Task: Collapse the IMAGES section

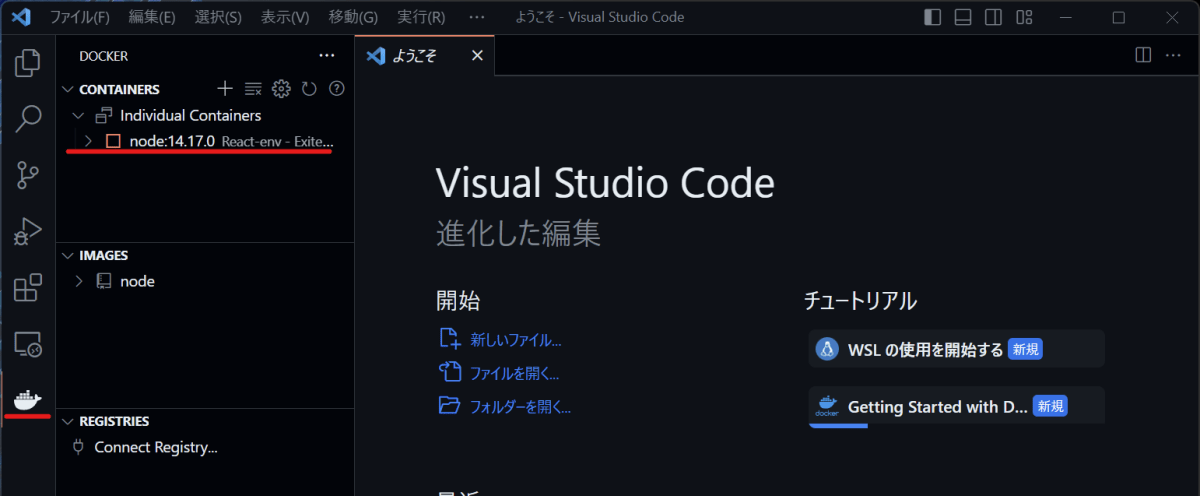Action: (x=68, y=255)
